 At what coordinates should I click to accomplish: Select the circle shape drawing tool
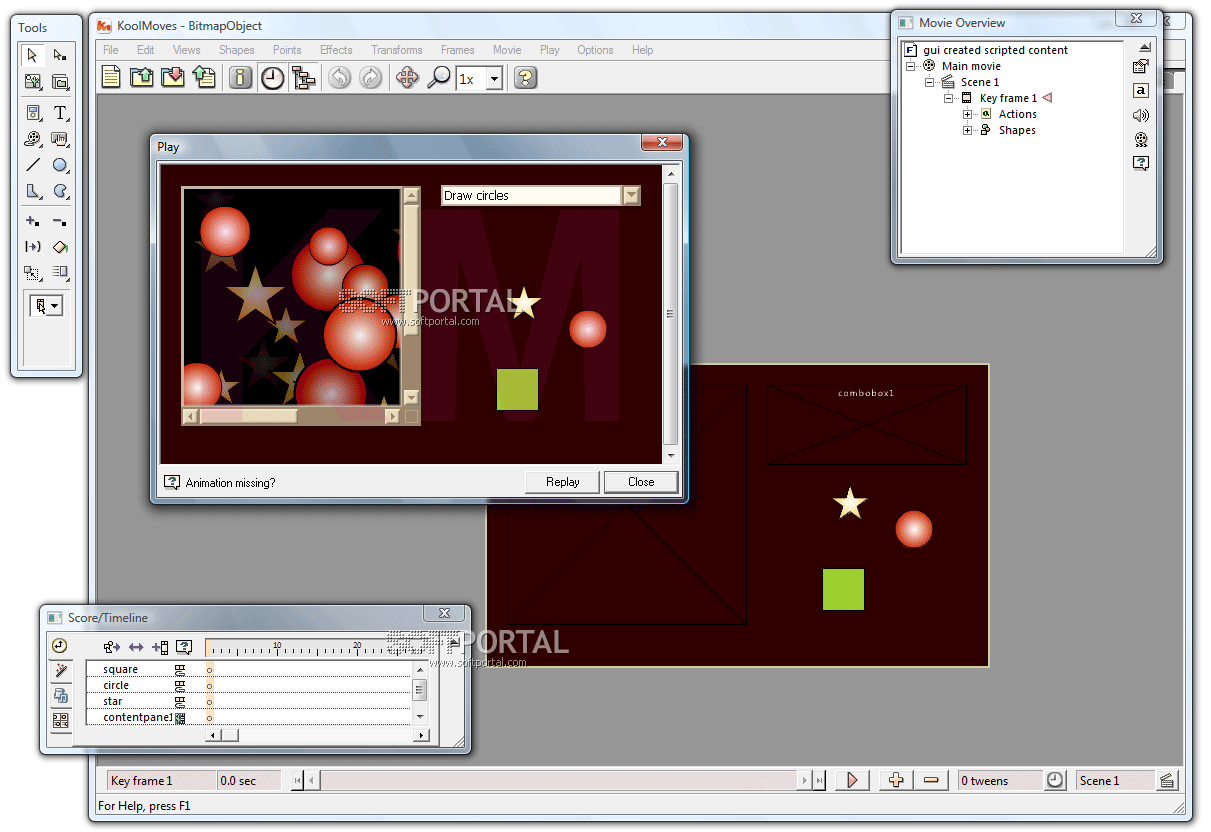(x=60, y=165)
